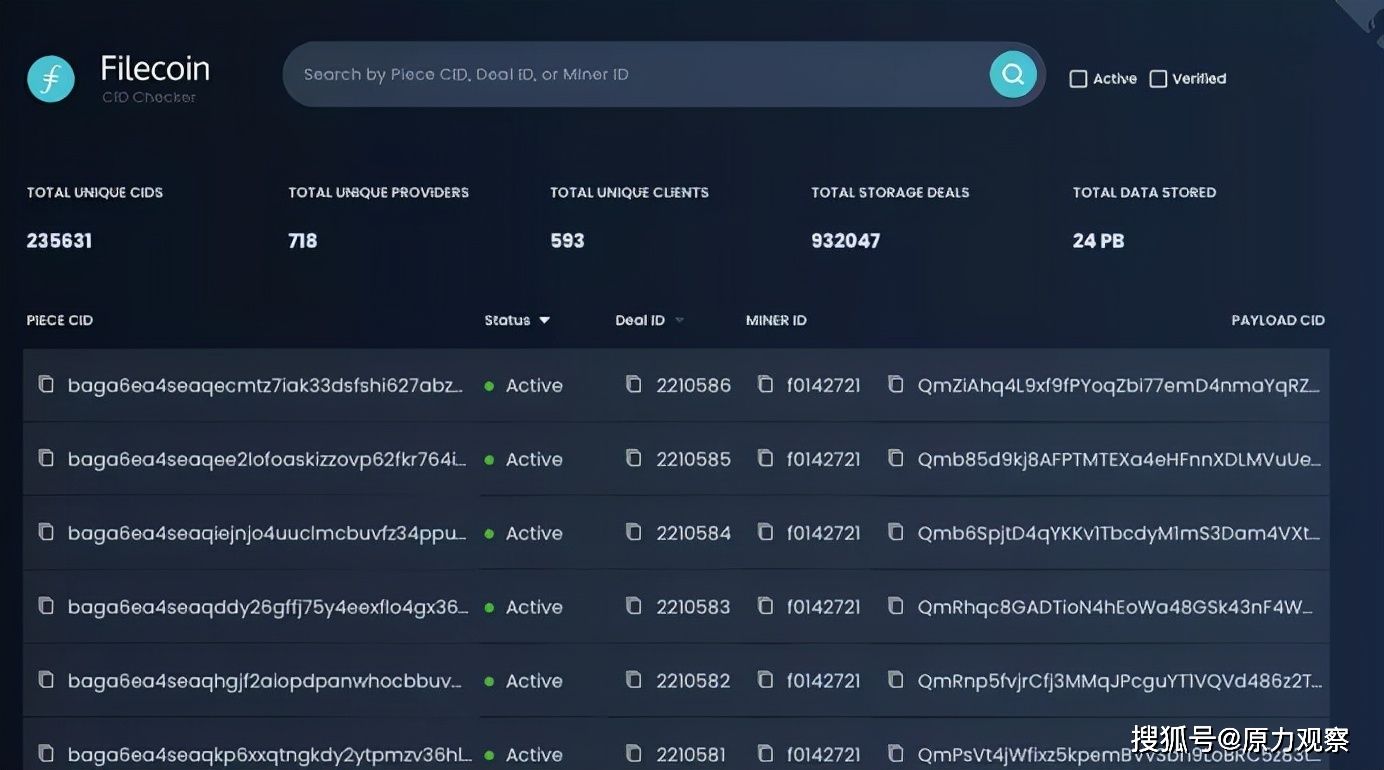Click the total storage deals value 932047
1384x770 pixels.
pos(846,241)
